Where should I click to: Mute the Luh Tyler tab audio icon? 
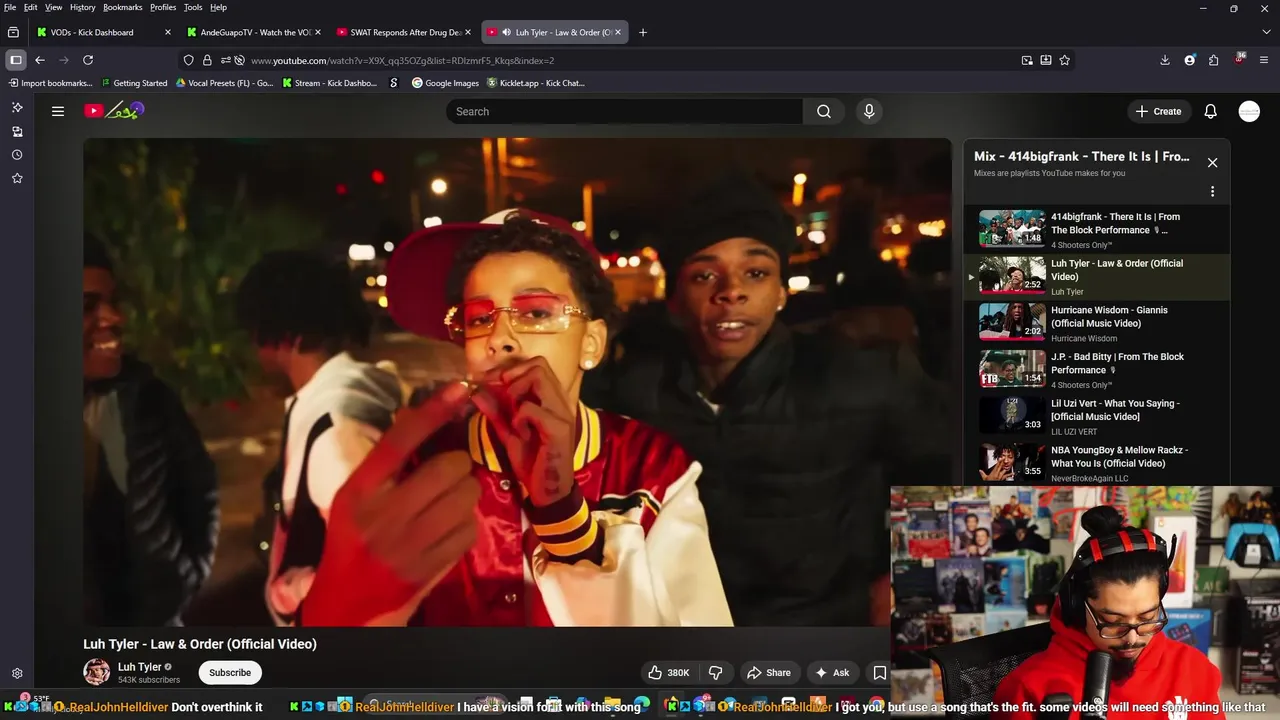coord(506,32)
